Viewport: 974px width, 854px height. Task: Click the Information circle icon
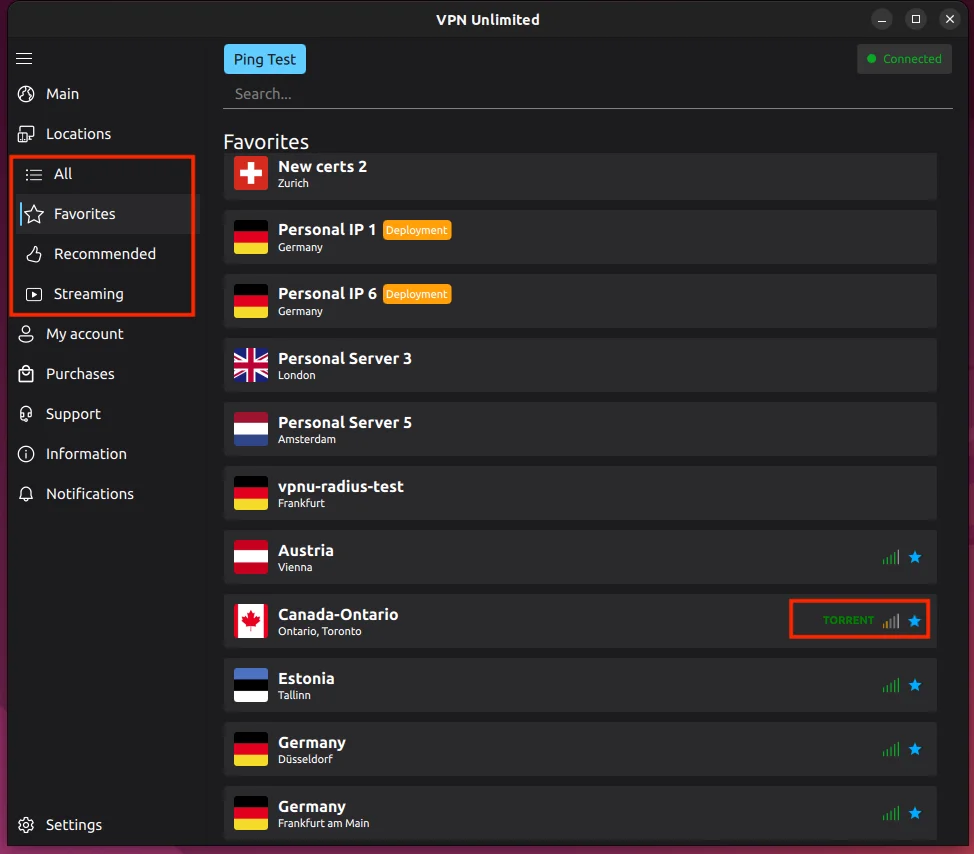[x=26, y=454]
